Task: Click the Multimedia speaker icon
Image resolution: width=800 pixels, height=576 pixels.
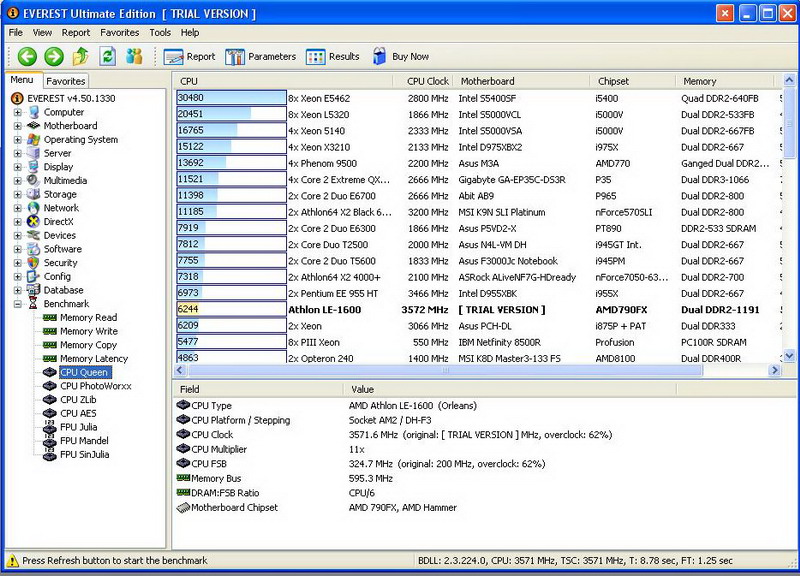Action: pyautogui.click(x=34, y=181)
